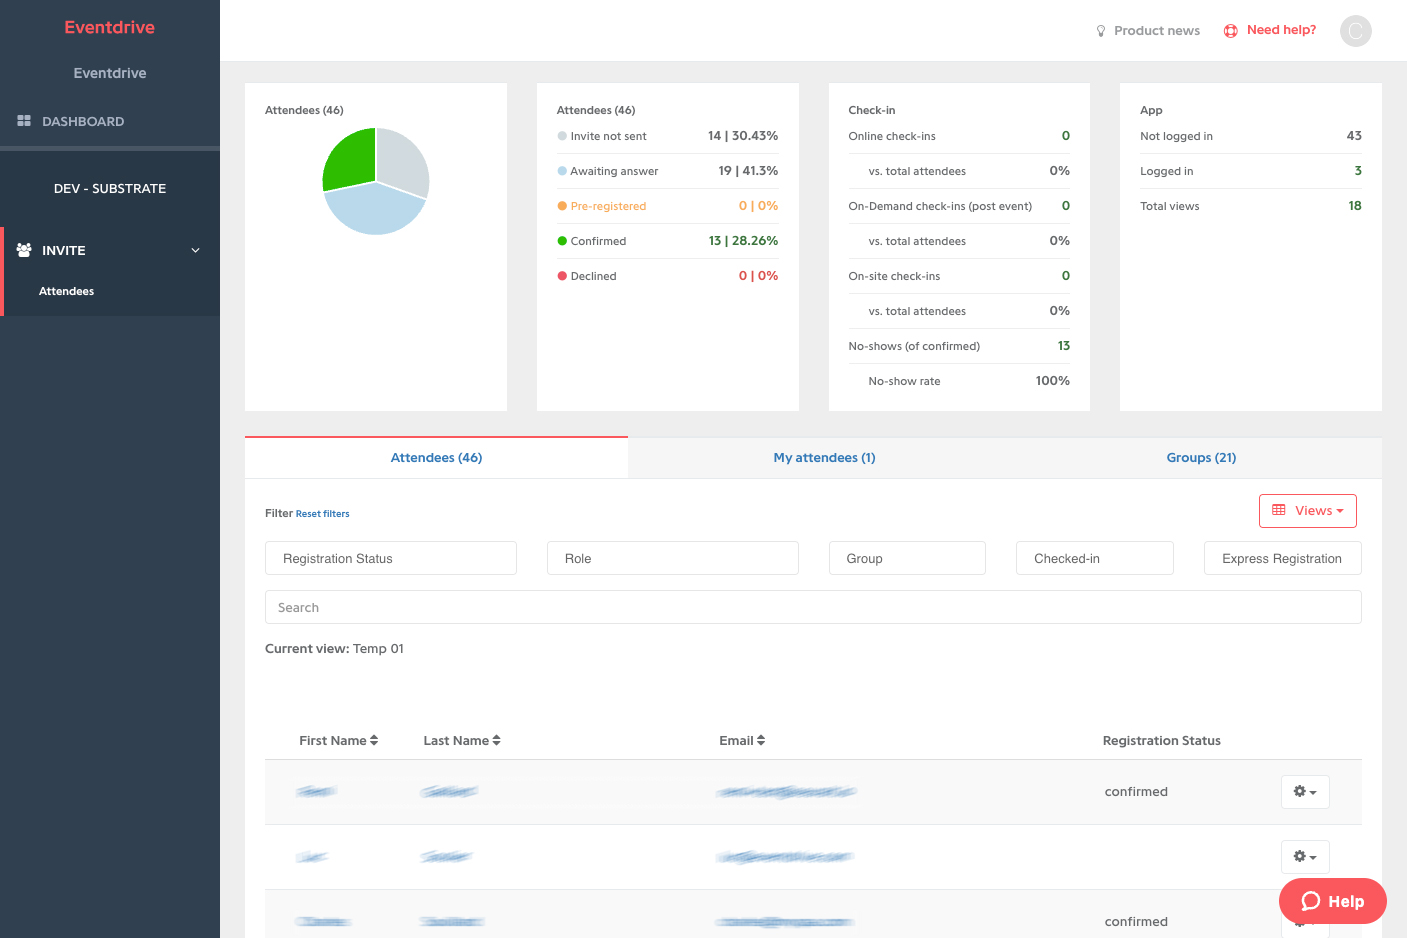
Task: Switch to Groups (21) tab
Action: (1201, 458)
